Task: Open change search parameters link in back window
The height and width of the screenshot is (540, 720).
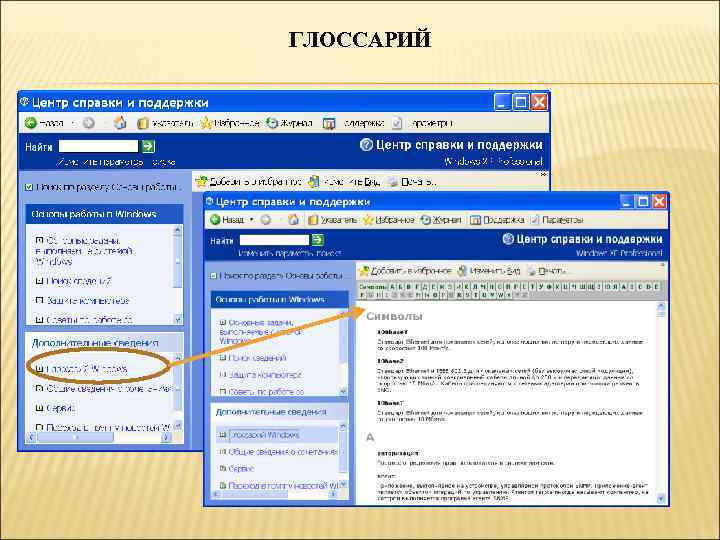Action: coord(116,162)
